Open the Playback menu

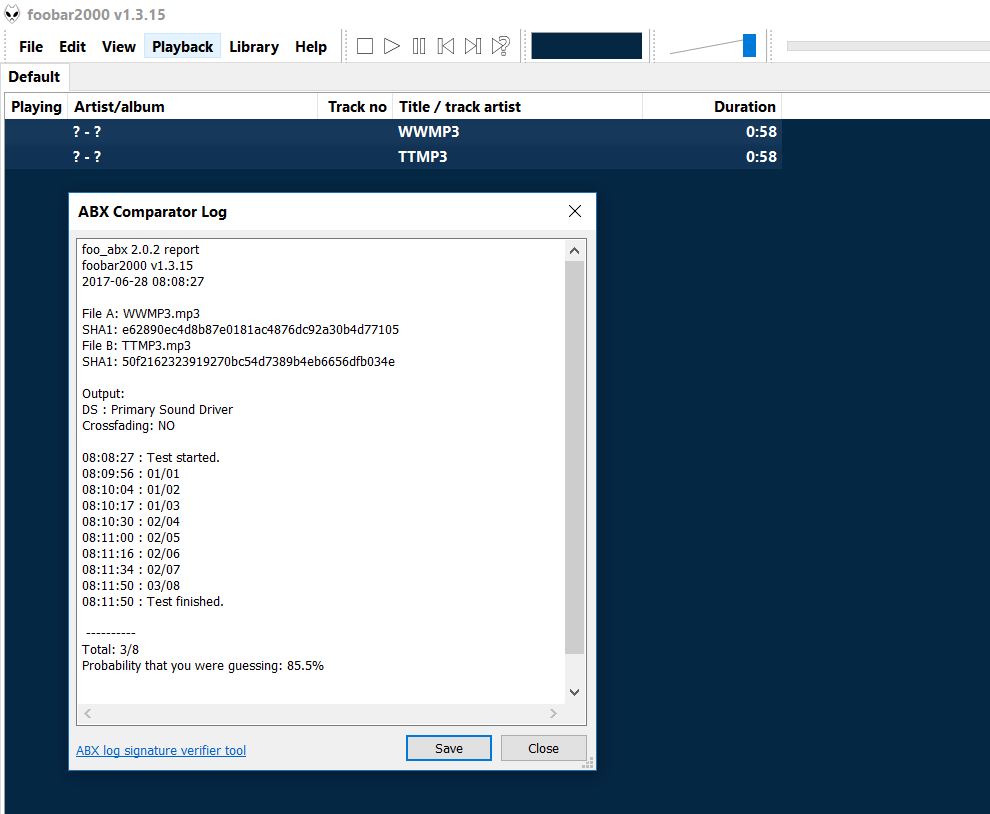point(182,47)
